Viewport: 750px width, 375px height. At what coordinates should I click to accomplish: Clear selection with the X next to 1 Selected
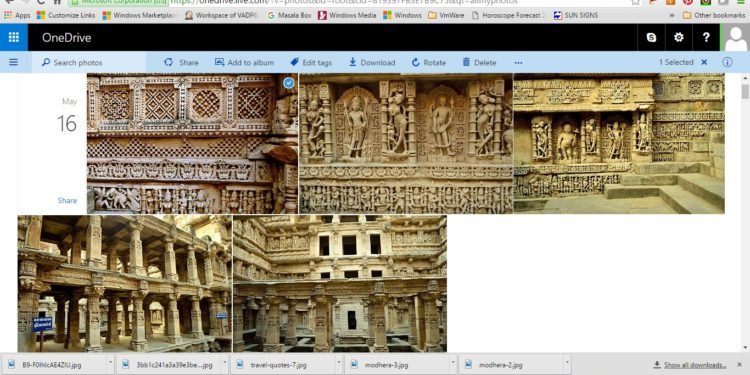704,62
